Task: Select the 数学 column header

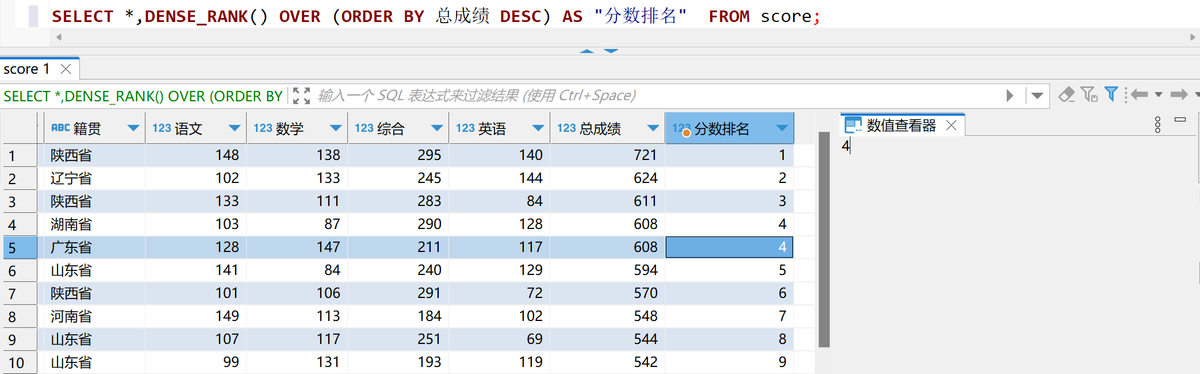Action: (296, 128)
